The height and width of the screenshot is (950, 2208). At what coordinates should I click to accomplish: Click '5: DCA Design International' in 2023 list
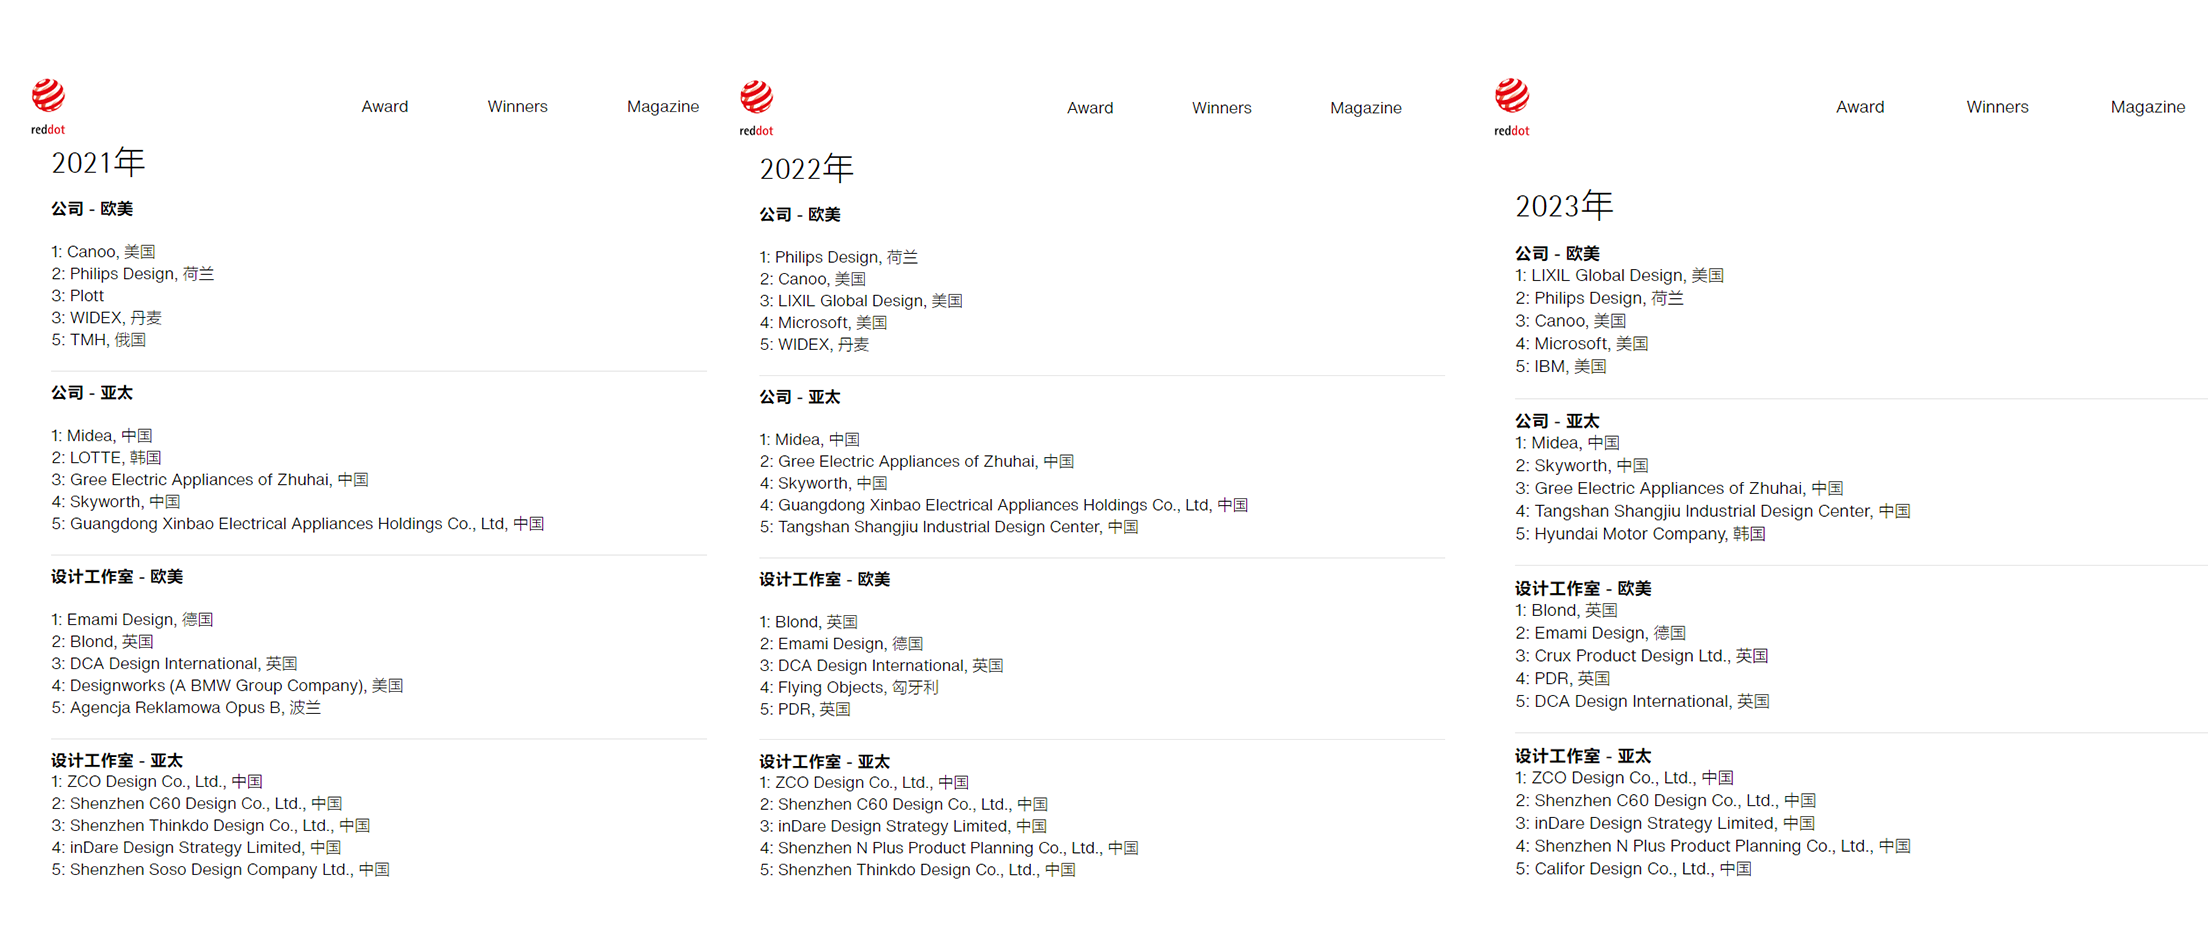tap(1642, 701)
